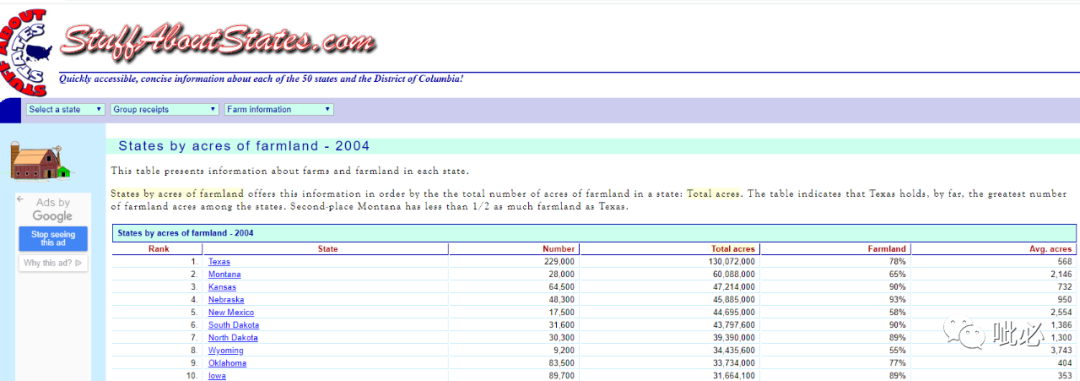Click the back arrow in the ad panel

[x=21, y=200]
